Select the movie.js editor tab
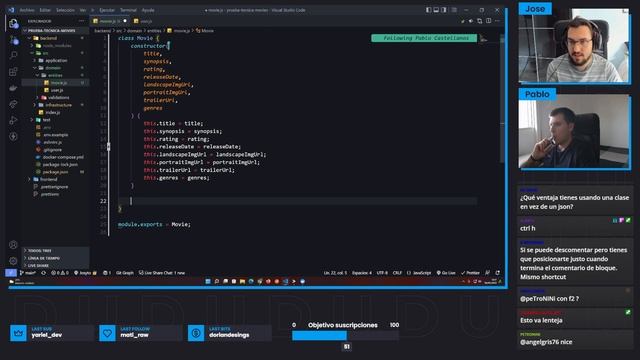The image size is (640, 360). tap(110, 21)
